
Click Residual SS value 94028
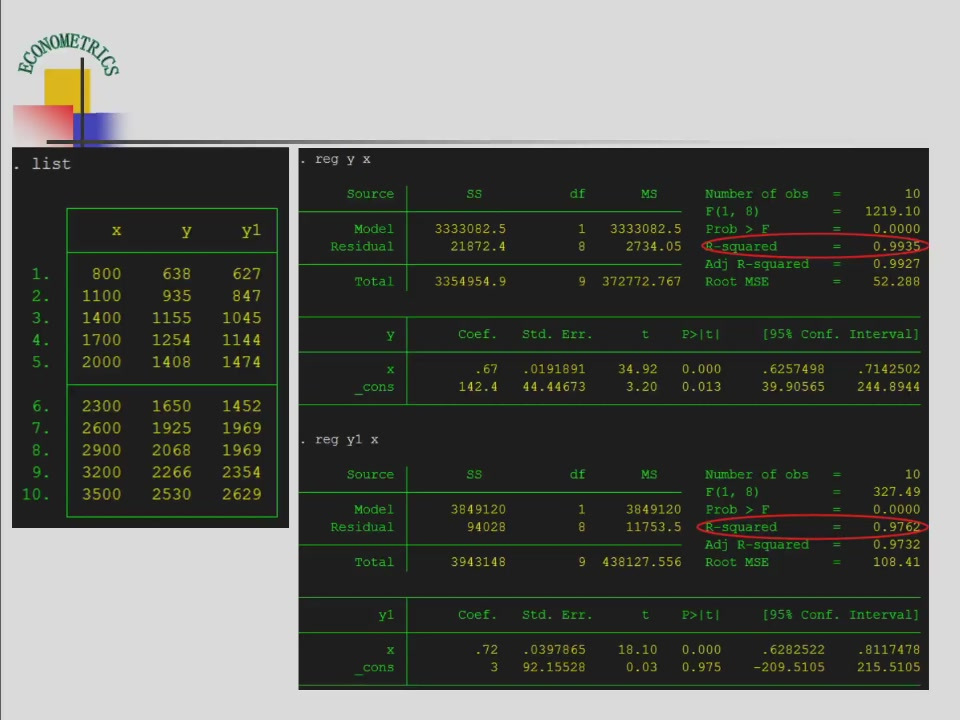(486, 527)
